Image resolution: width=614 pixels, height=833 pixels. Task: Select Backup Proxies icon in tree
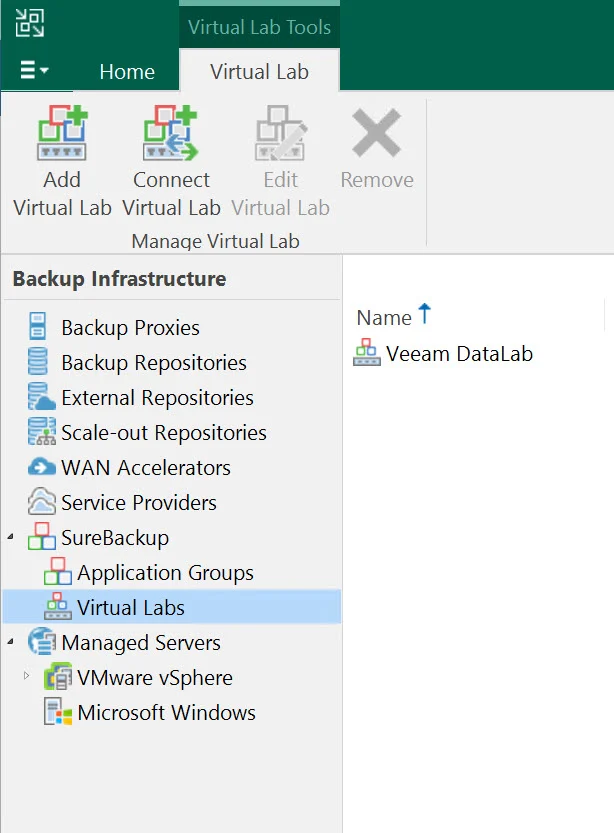pos(37,326)
